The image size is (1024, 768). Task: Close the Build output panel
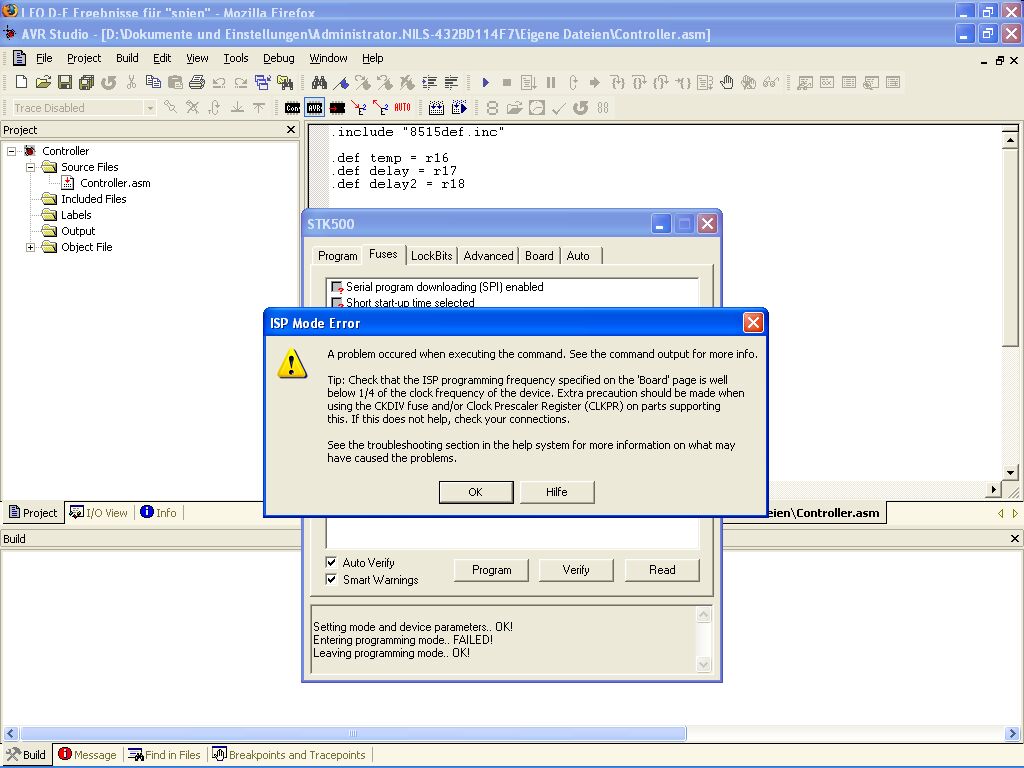pos(1014,538)
